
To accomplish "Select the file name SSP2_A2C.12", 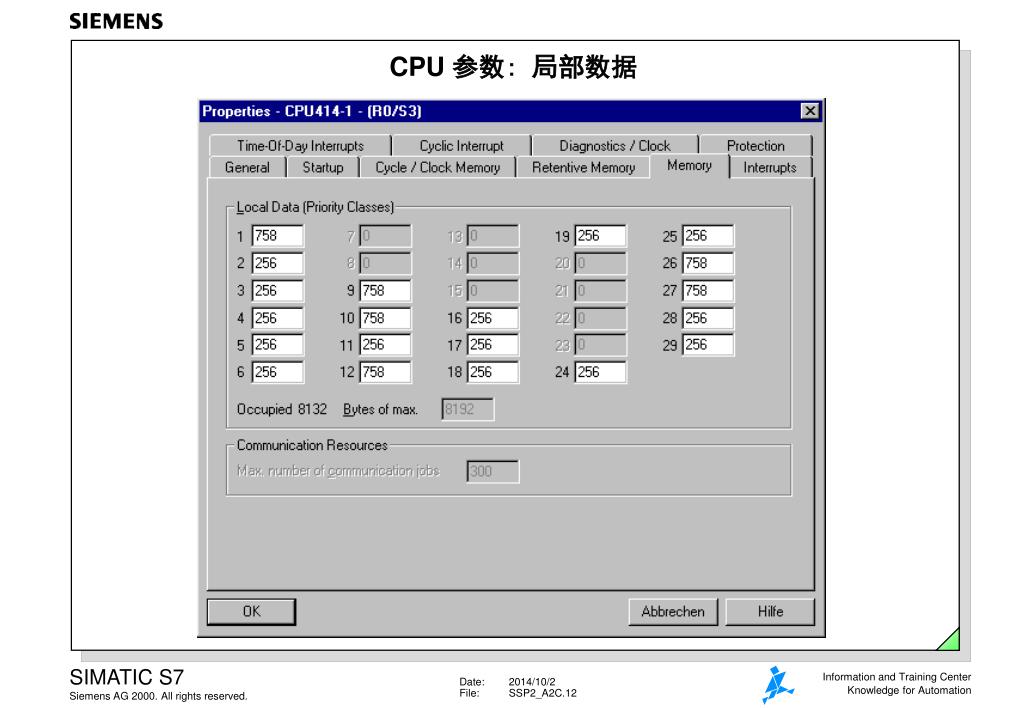I will 542,693.
